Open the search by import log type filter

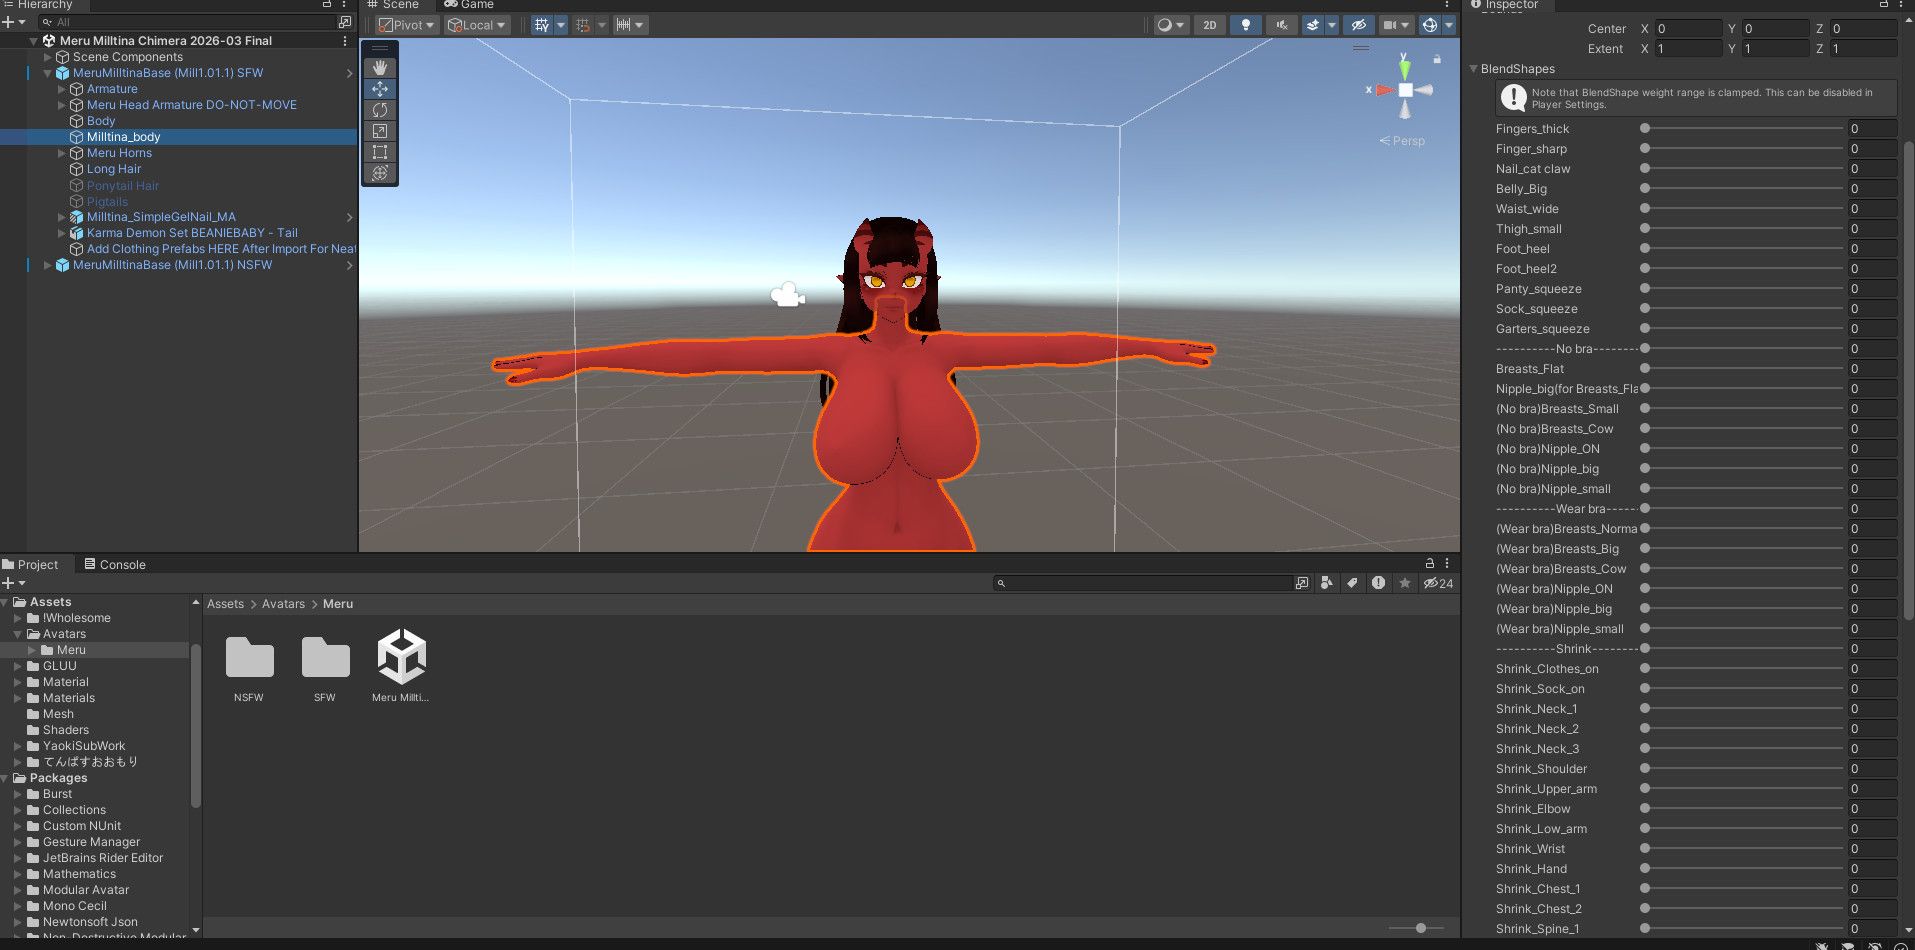click(x=1379, y=583)
